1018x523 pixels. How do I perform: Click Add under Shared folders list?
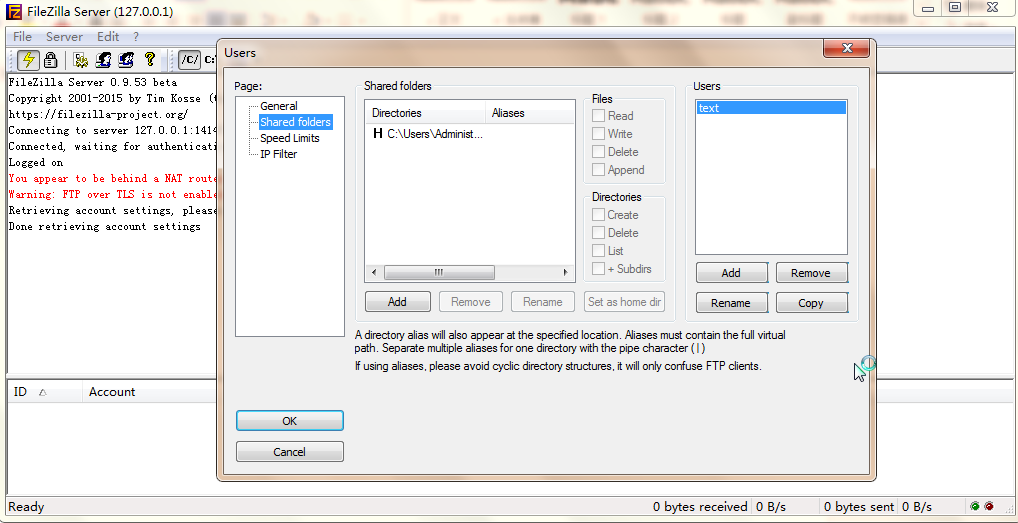pos(397,302)
